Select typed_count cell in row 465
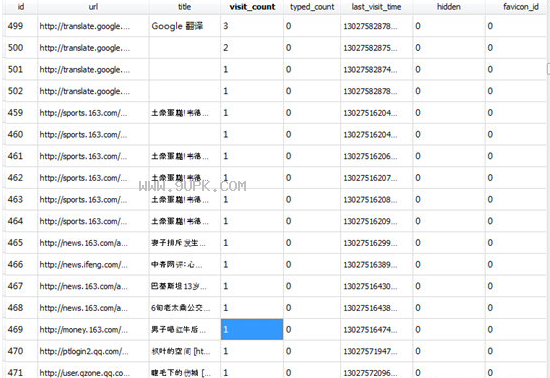Screen dimensions: 550x378 pyautogui.click(x=312, y=243)
